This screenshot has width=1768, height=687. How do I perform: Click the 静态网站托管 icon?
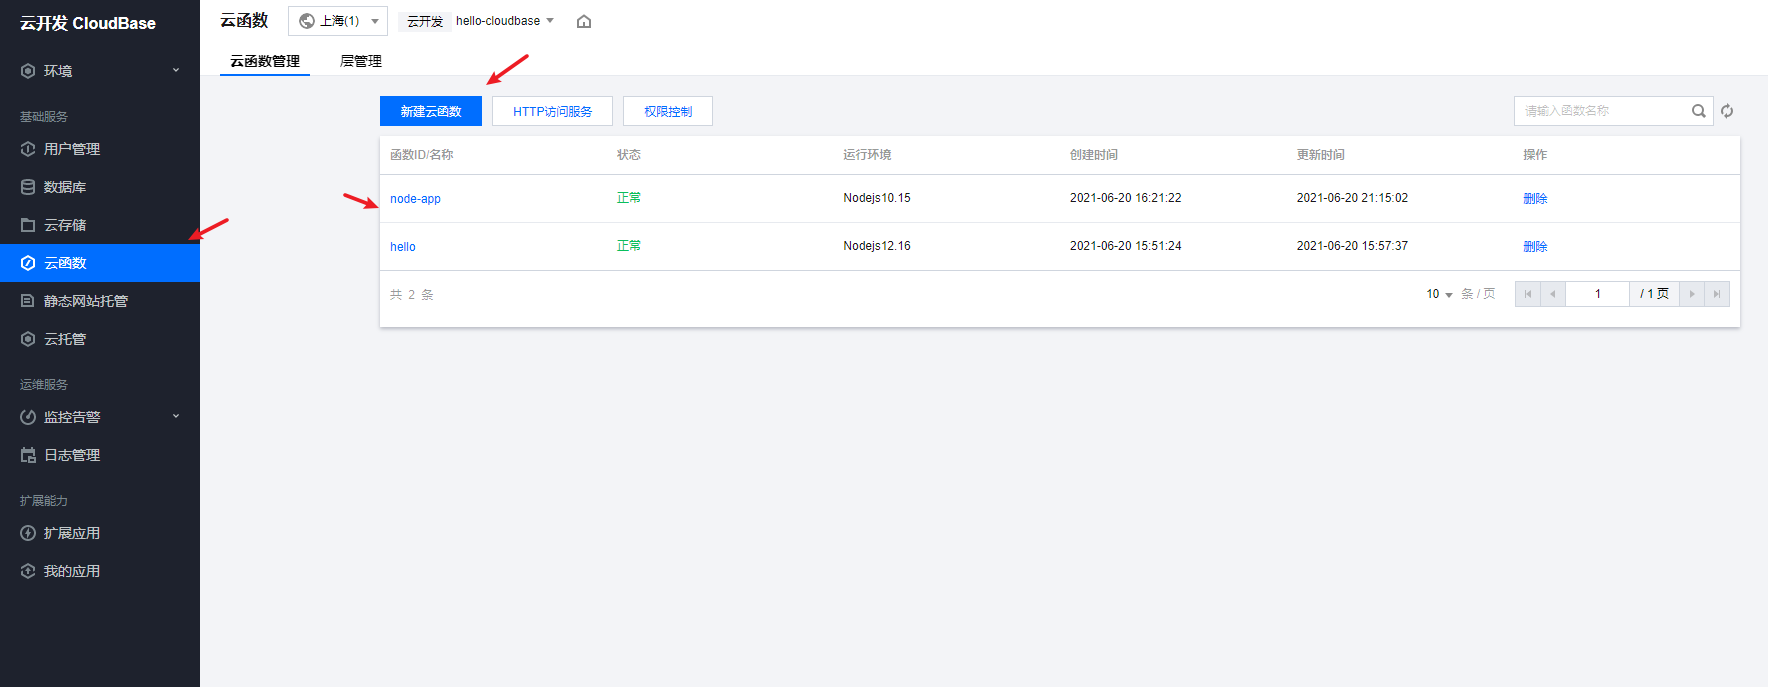coord(28,301)
